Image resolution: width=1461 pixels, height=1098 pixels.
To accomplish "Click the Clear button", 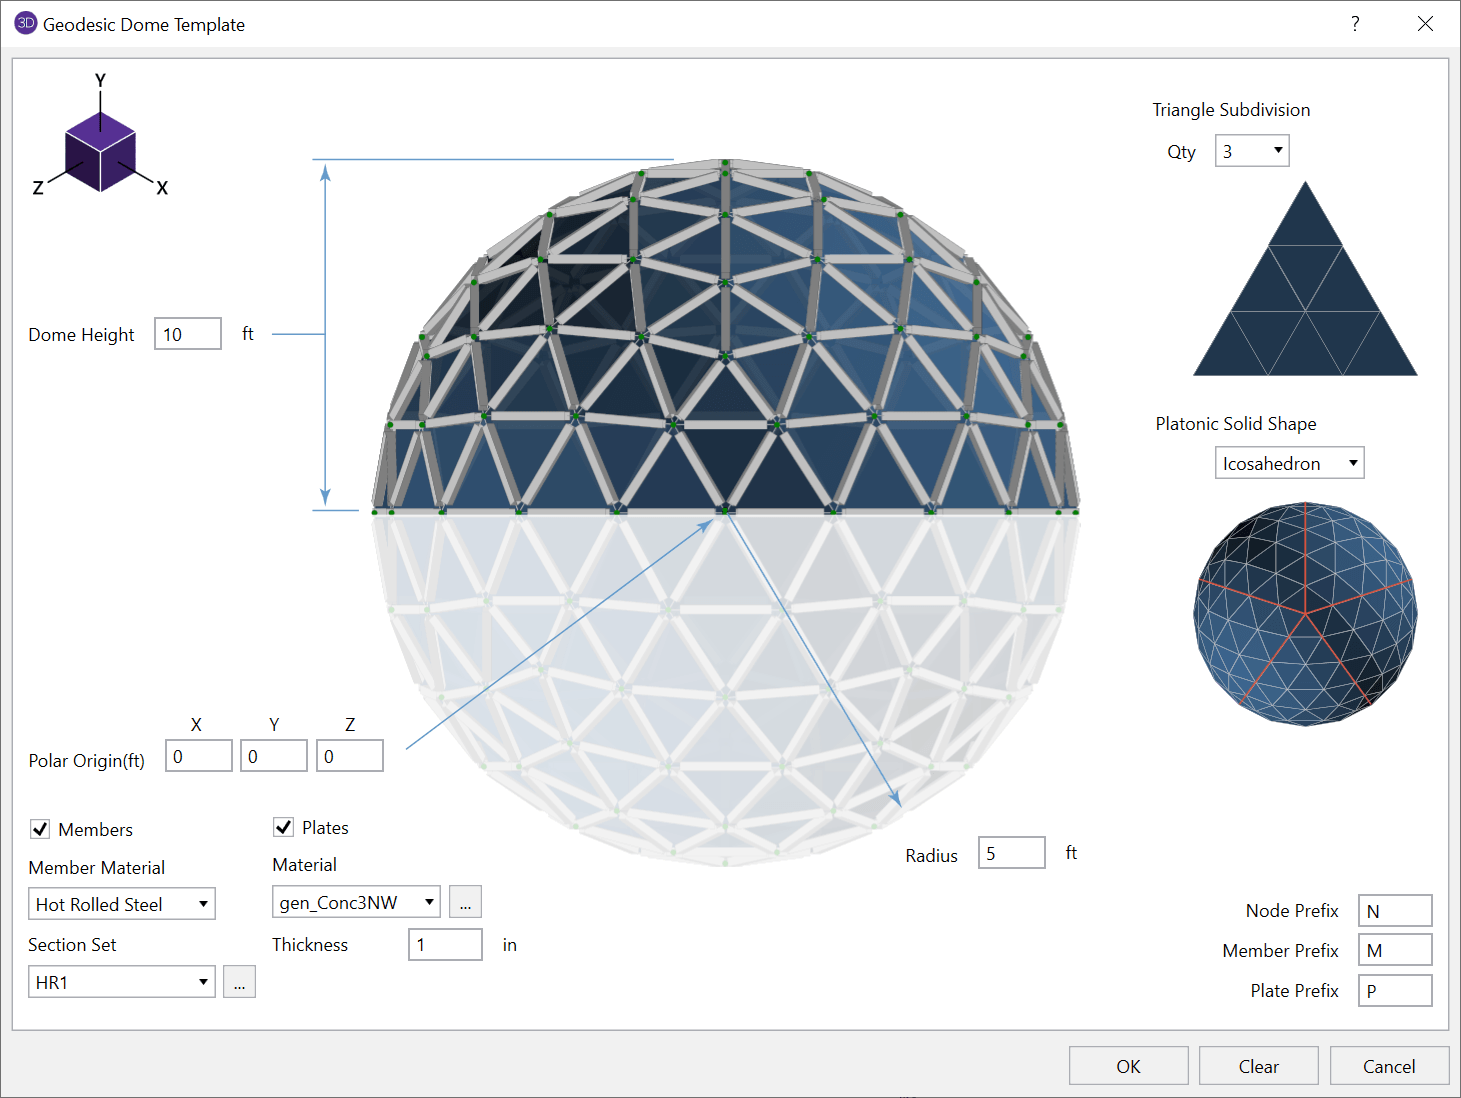I will (1258, 1065).
